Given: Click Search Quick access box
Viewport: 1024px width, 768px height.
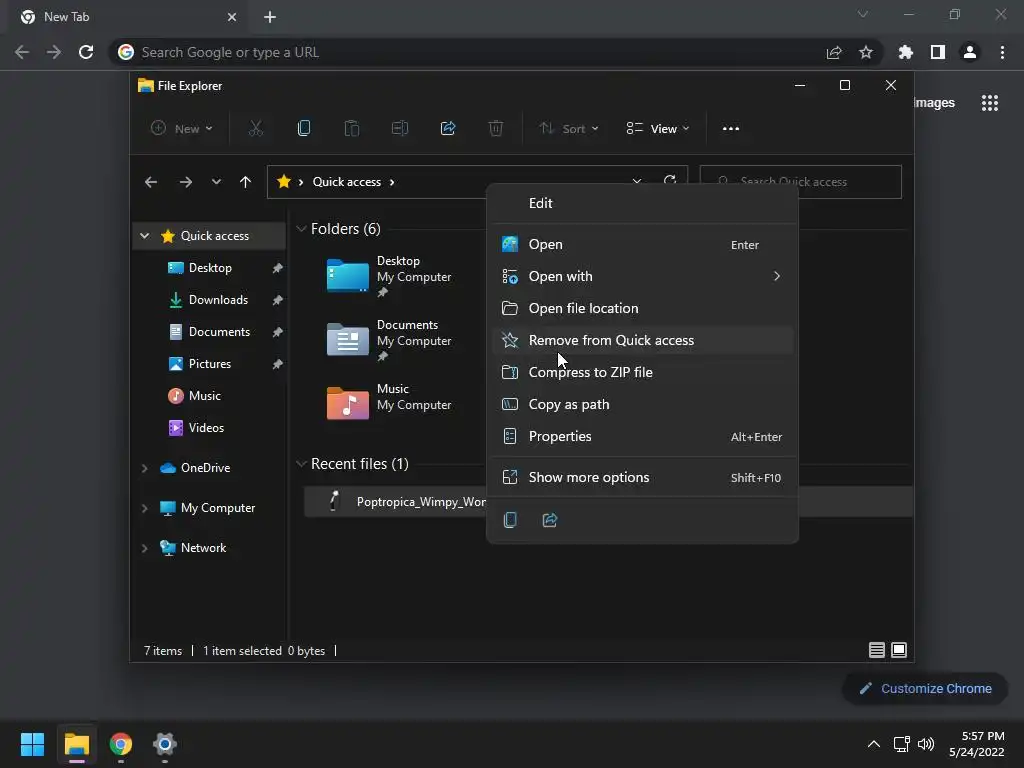Looking at the screenshot, I should [x=801, y=182].
